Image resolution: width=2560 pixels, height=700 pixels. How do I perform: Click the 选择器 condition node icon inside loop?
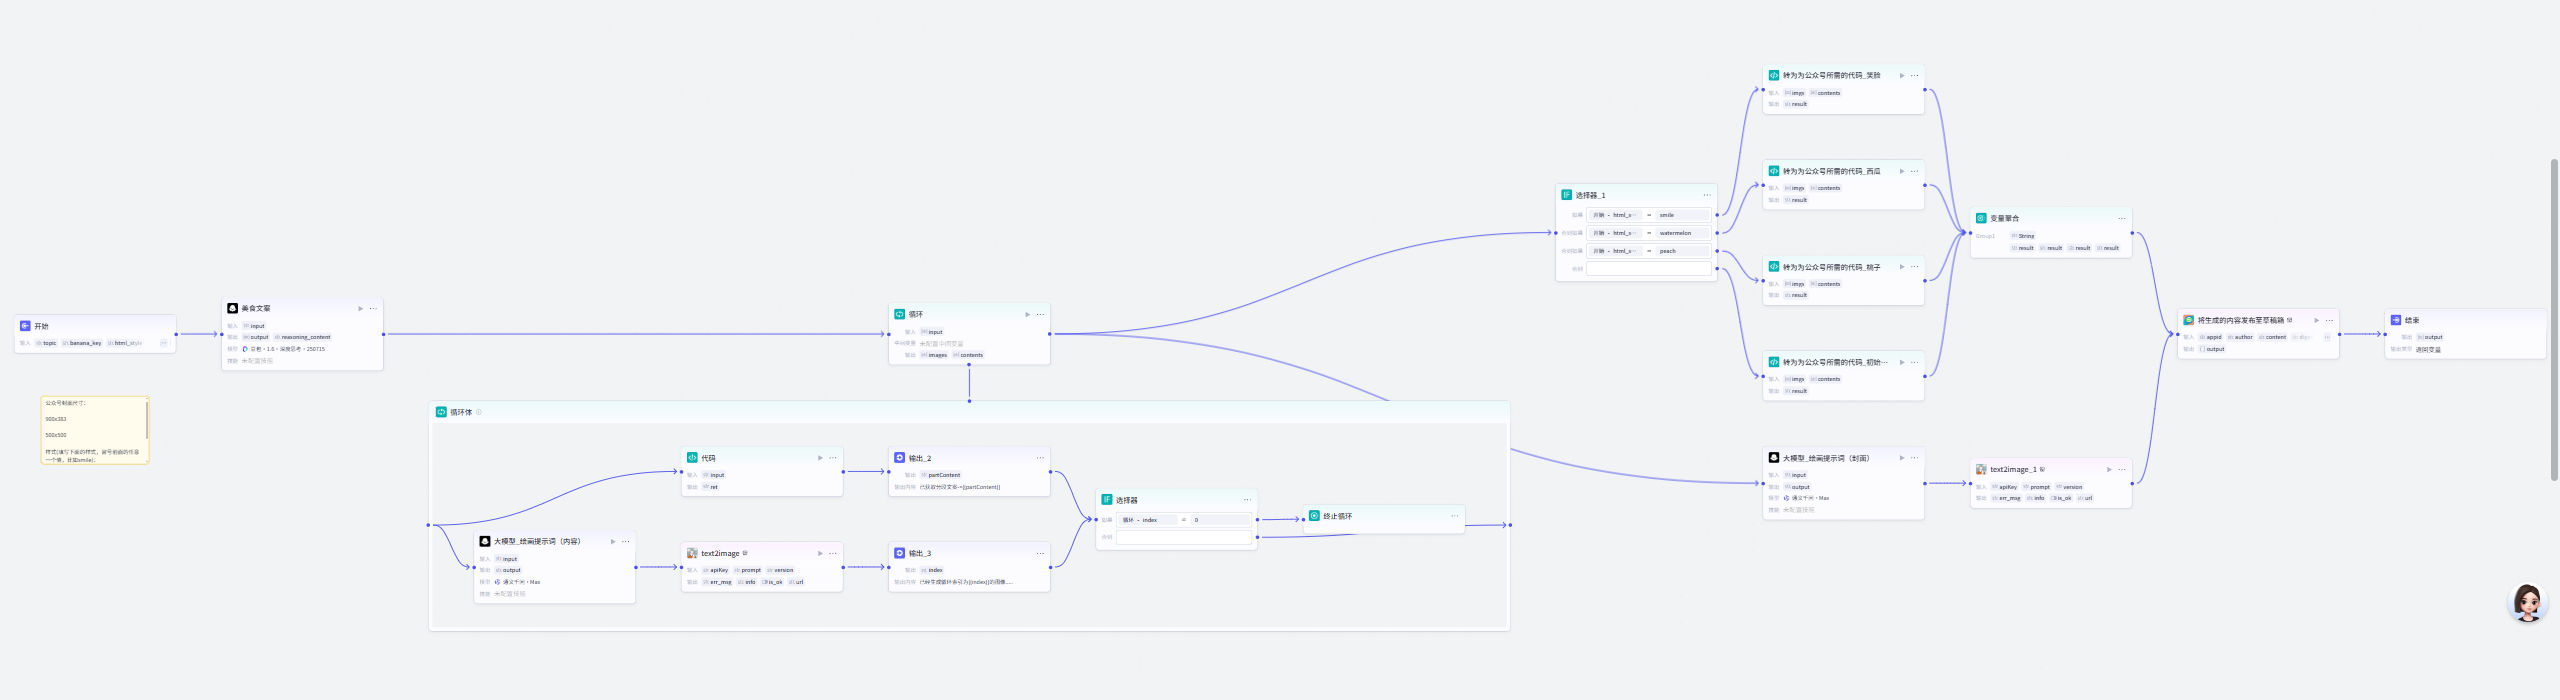pyautogui.click(x=1107, y=499)
